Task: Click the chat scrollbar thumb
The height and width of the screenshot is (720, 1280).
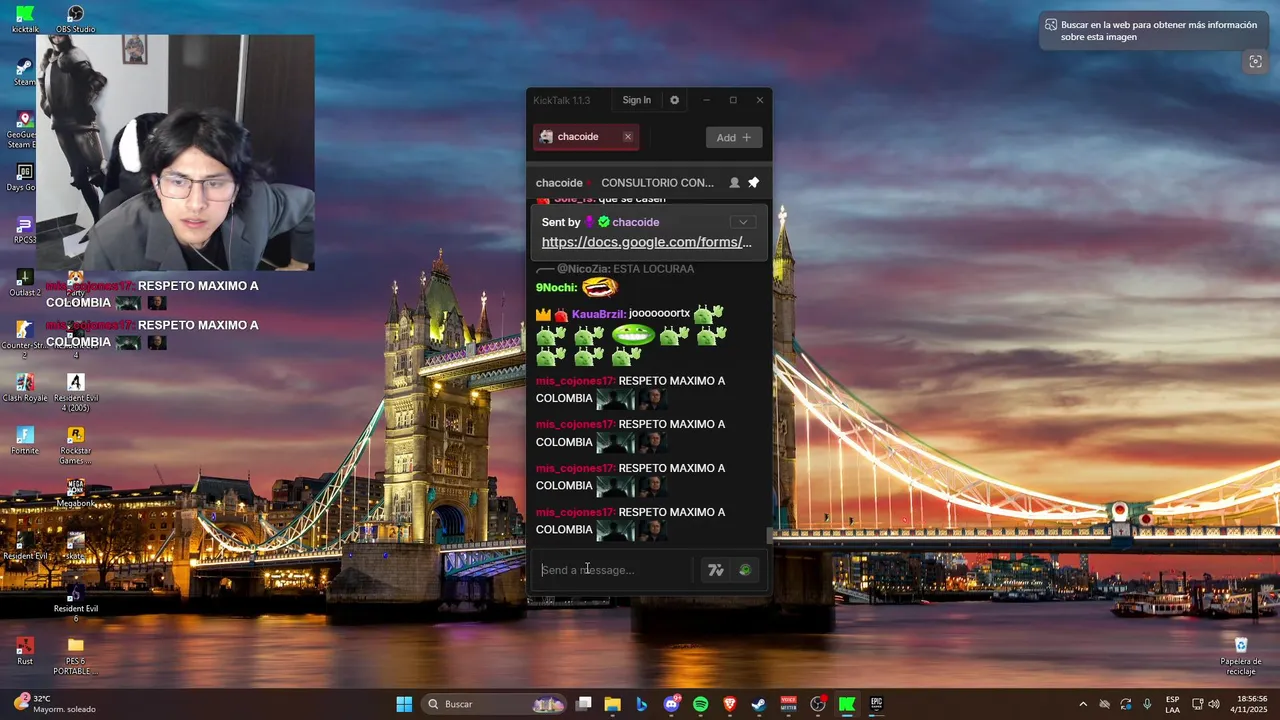Action: [769, 536]
